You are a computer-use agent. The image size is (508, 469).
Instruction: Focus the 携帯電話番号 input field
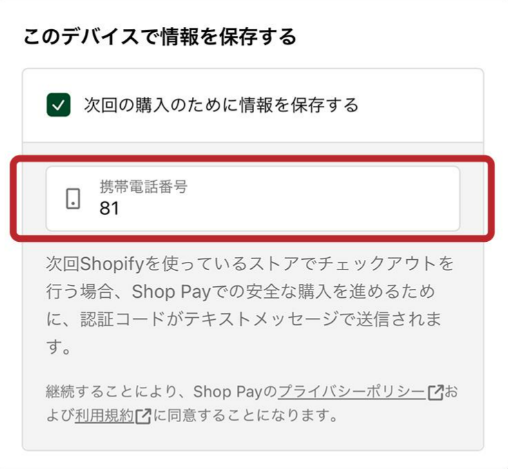tap(253, 199)
